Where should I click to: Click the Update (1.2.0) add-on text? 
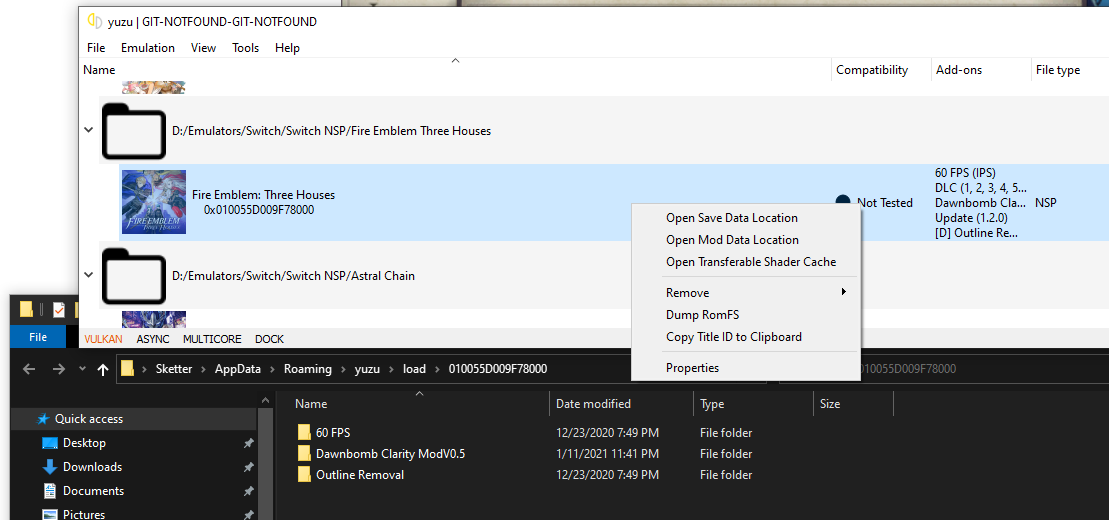click(971, 217)
